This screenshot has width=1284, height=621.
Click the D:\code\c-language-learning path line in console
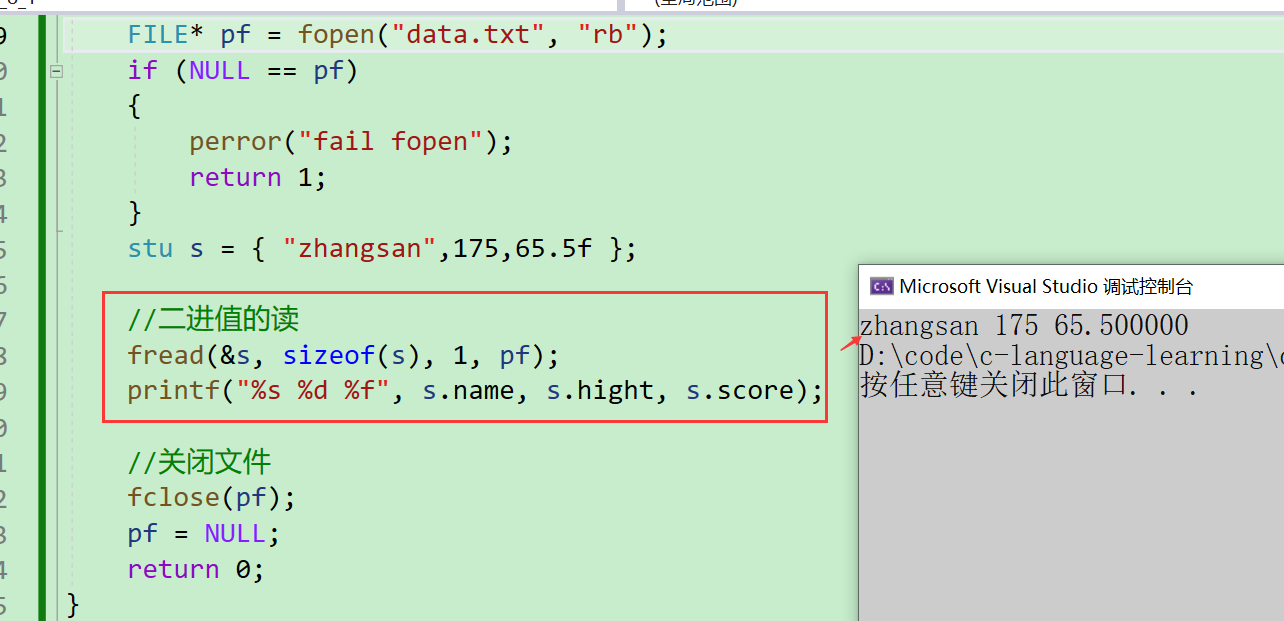1071,356
